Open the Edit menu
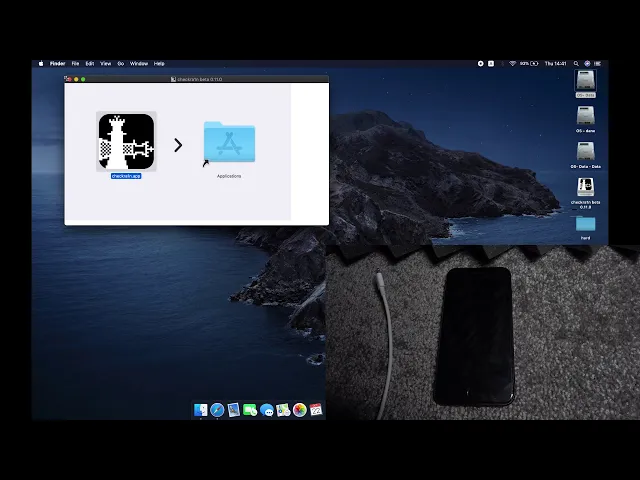Image resolution: width=640 pixels, height=480 pixels. (90, 64)
